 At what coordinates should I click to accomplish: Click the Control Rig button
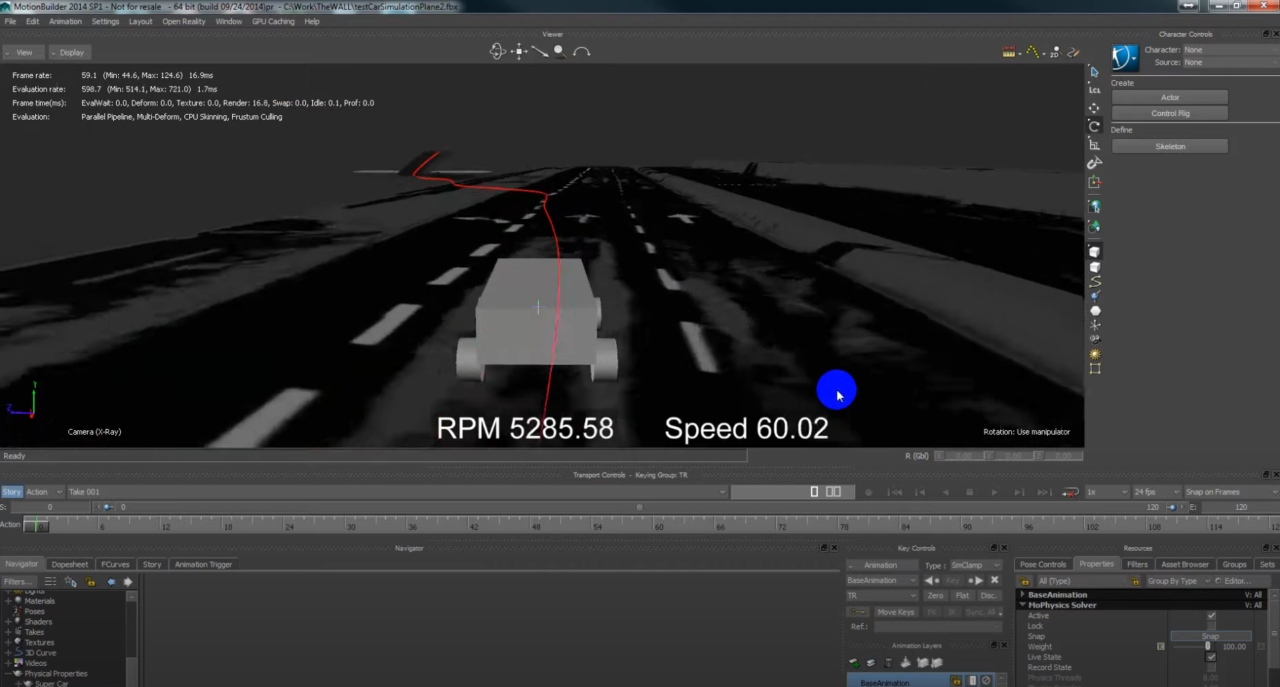point(1169,114)
